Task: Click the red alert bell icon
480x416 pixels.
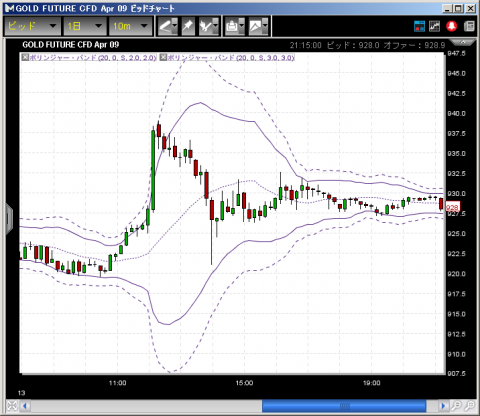Action: tap(452, 26)
